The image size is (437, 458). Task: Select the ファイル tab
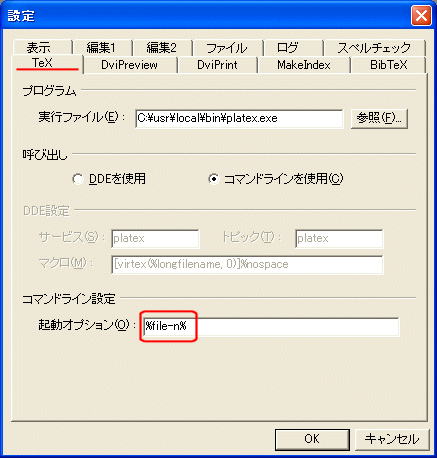[x=228, y=48]
